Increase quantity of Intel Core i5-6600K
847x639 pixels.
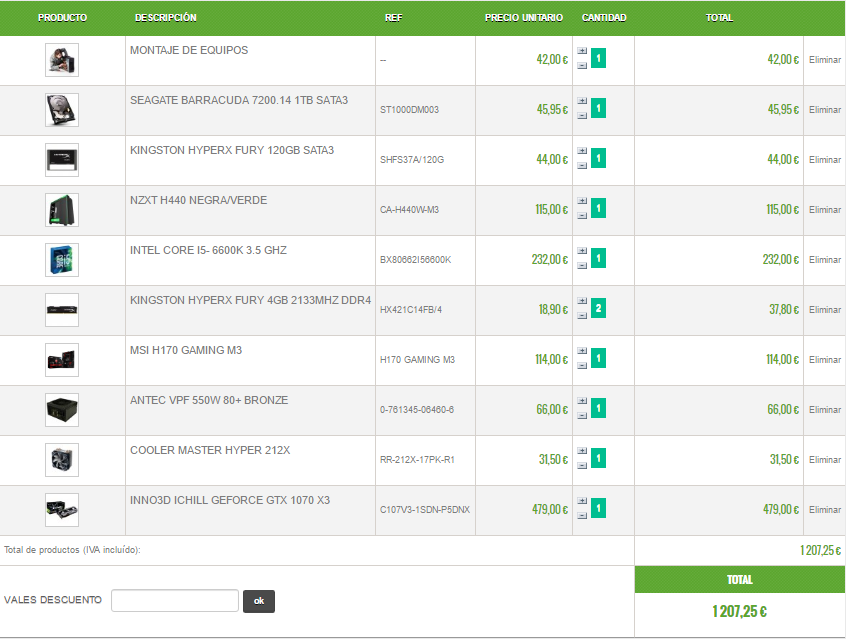pyautogui.click(x=582, y=251)
